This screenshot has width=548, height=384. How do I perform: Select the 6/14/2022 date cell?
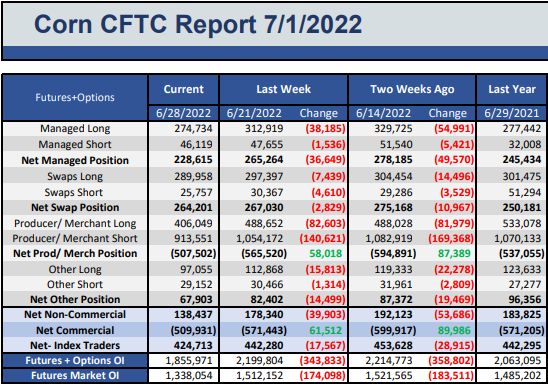383,113
